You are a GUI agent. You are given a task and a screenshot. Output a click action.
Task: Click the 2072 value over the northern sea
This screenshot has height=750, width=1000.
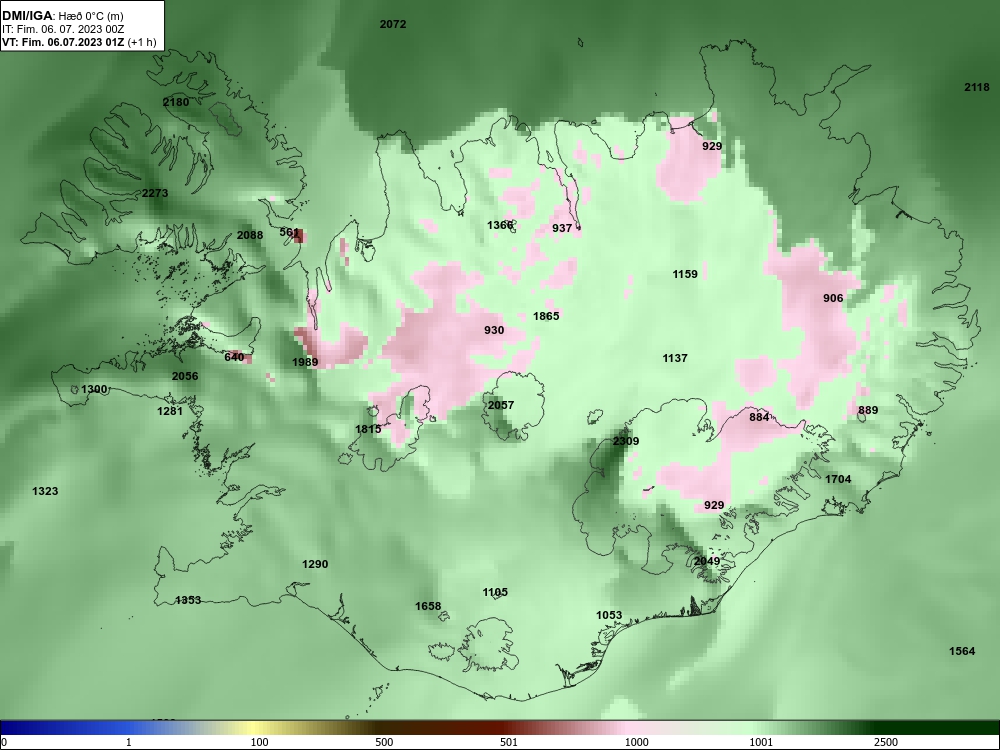pos(393,24)
